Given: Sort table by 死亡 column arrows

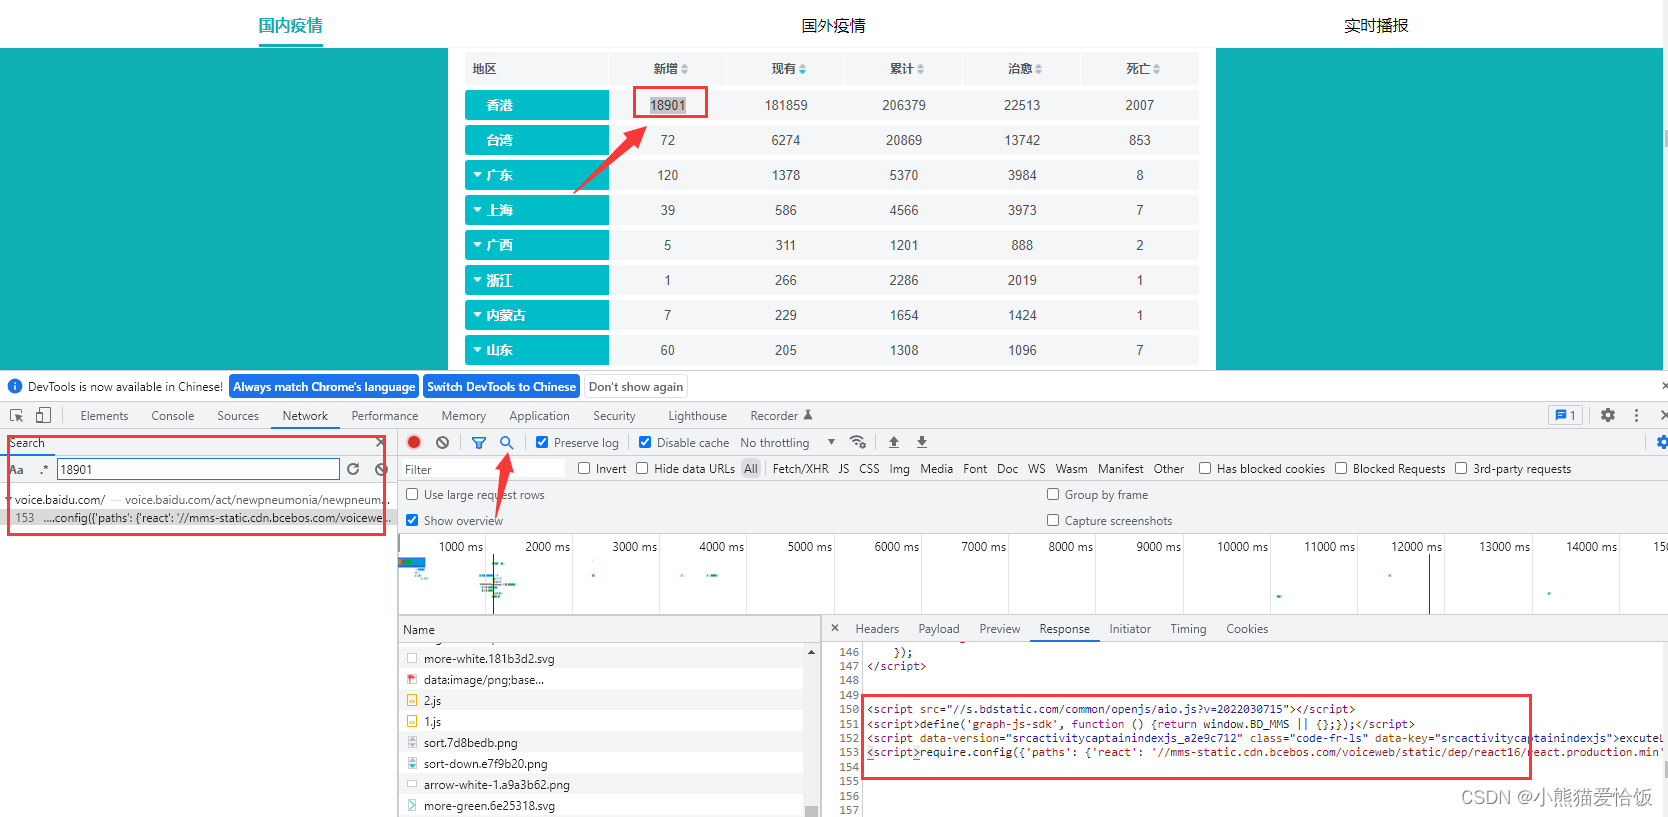Looking at the screenshot, I should tap(1156, 69).
